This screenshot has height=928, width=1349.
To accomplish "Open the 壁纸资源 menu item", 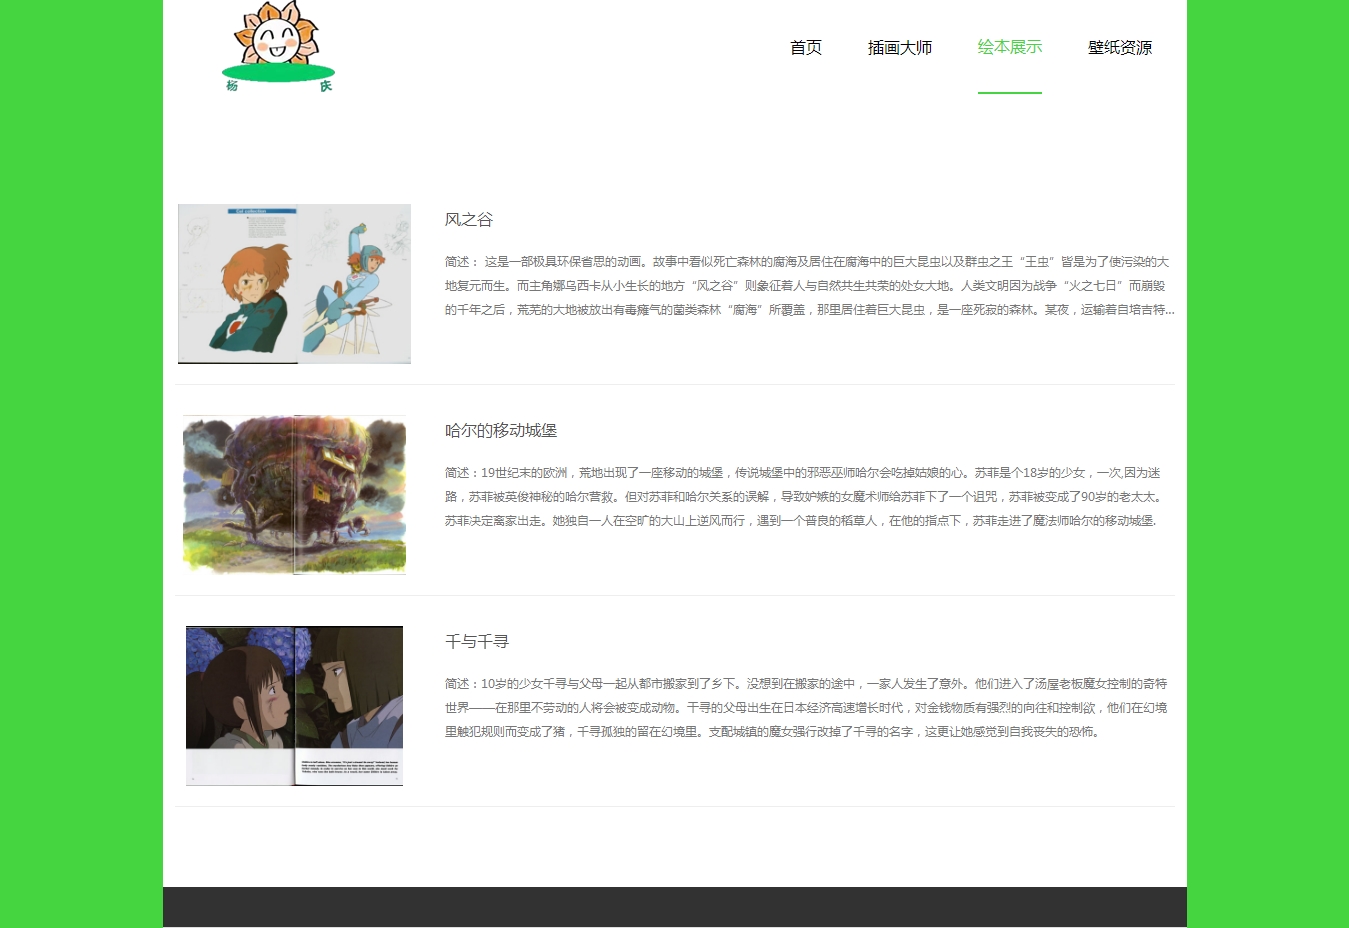I will 1120,47.
